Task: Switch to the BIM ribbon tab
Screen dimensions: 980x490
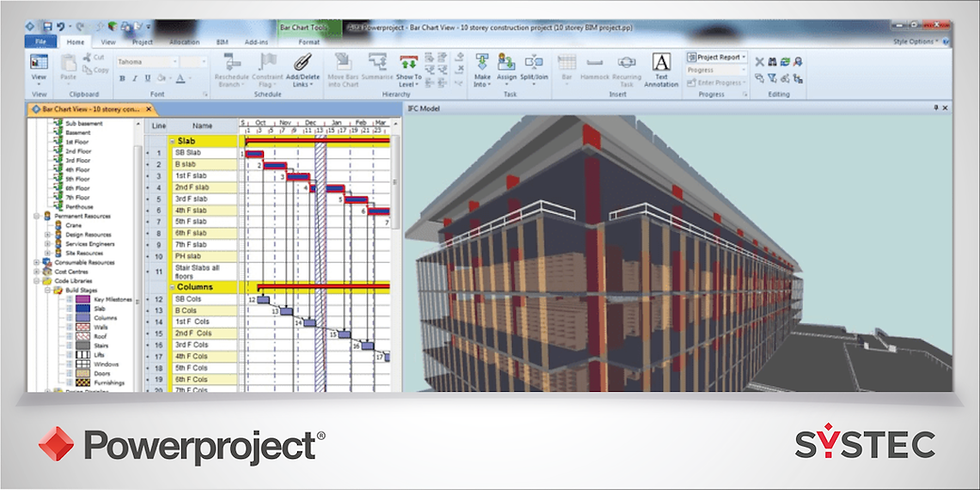Action: point(222,42)
